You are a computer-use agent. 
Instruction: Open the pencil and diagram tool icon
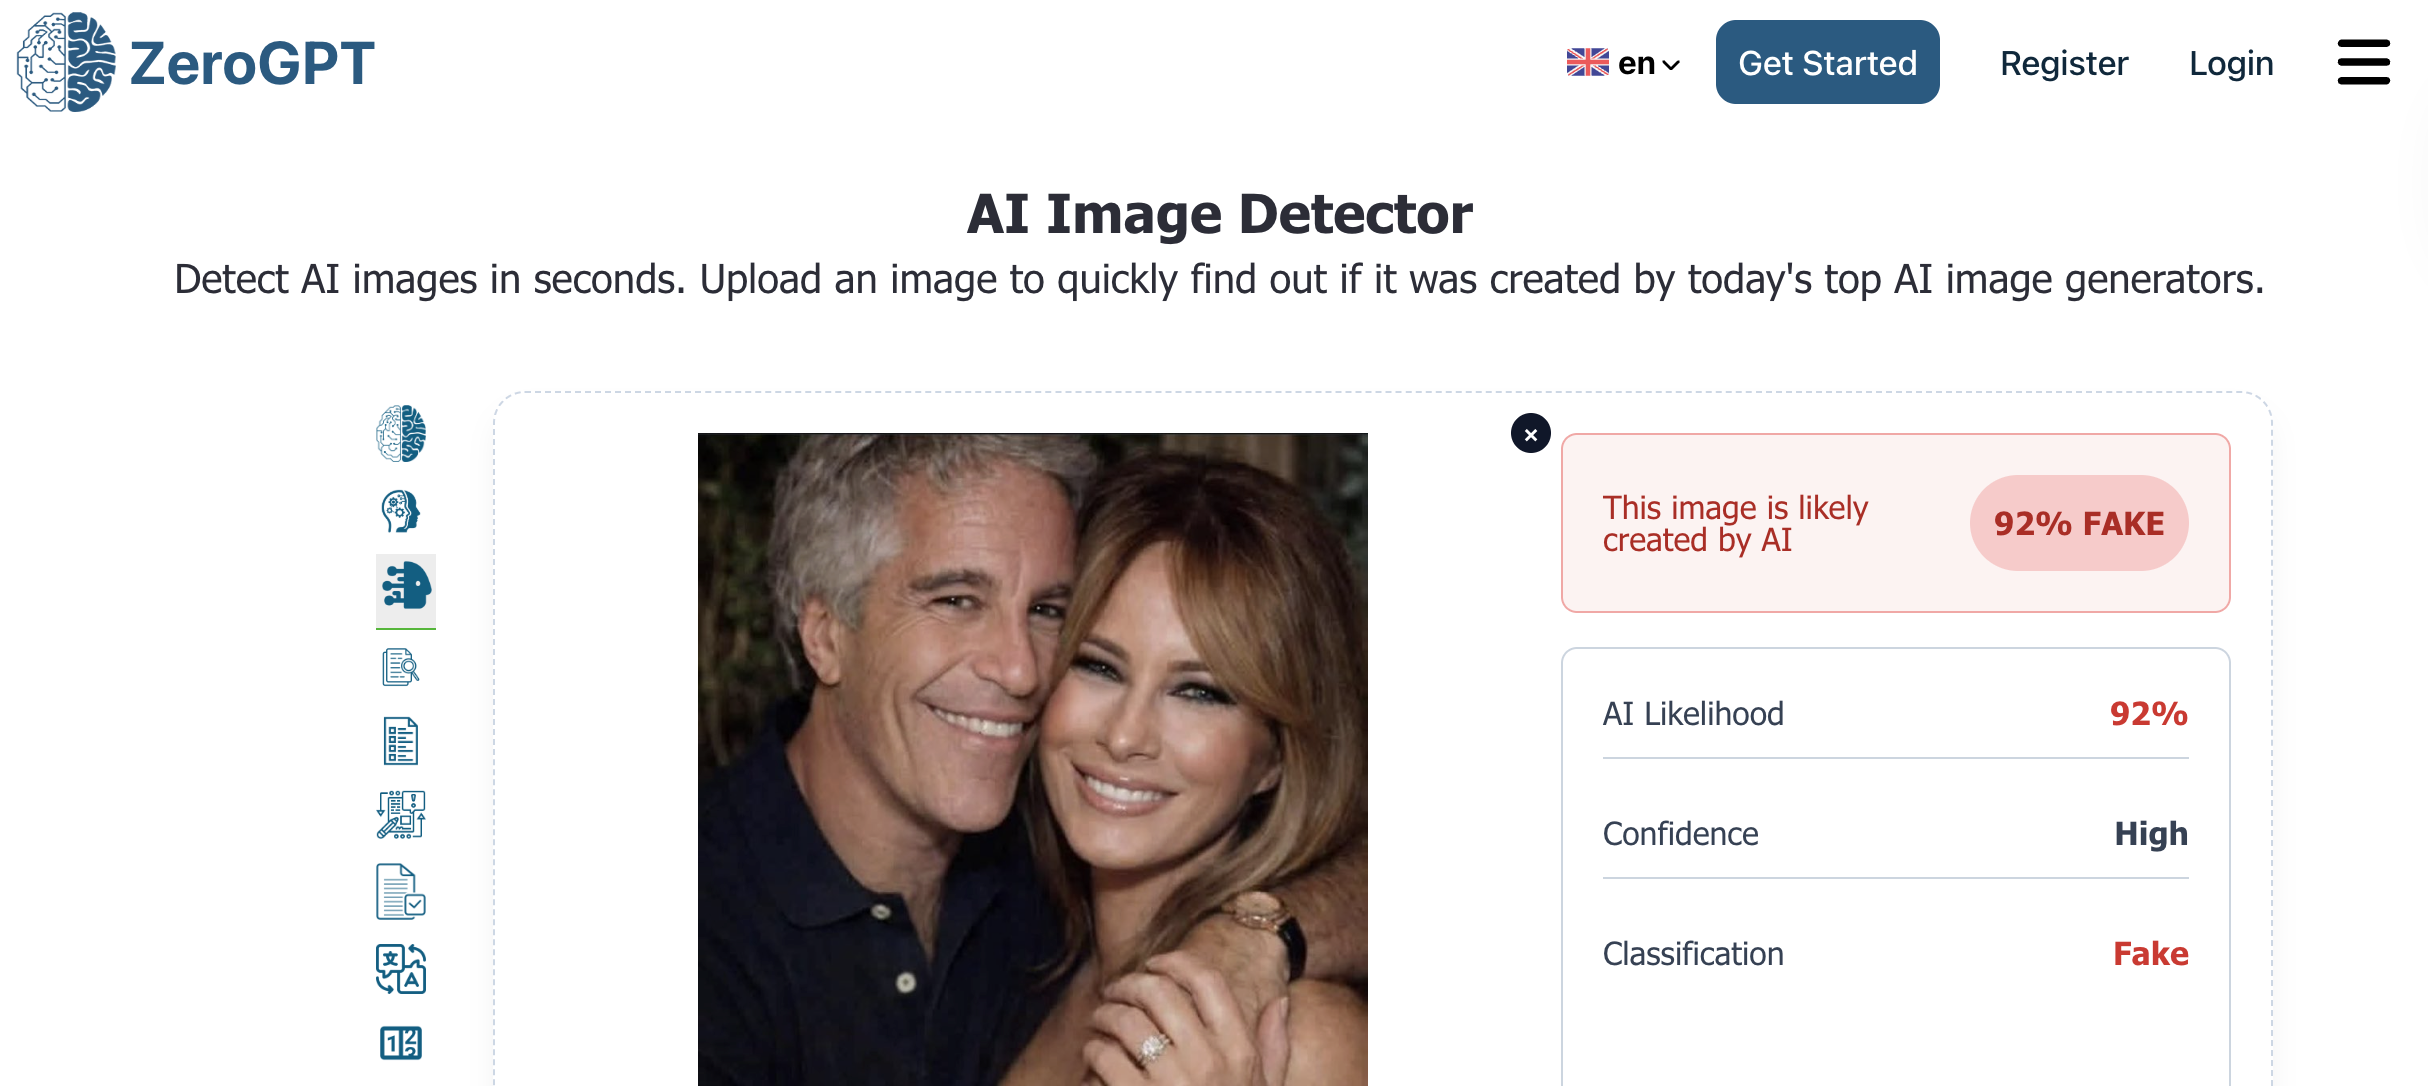coord(401,815)
